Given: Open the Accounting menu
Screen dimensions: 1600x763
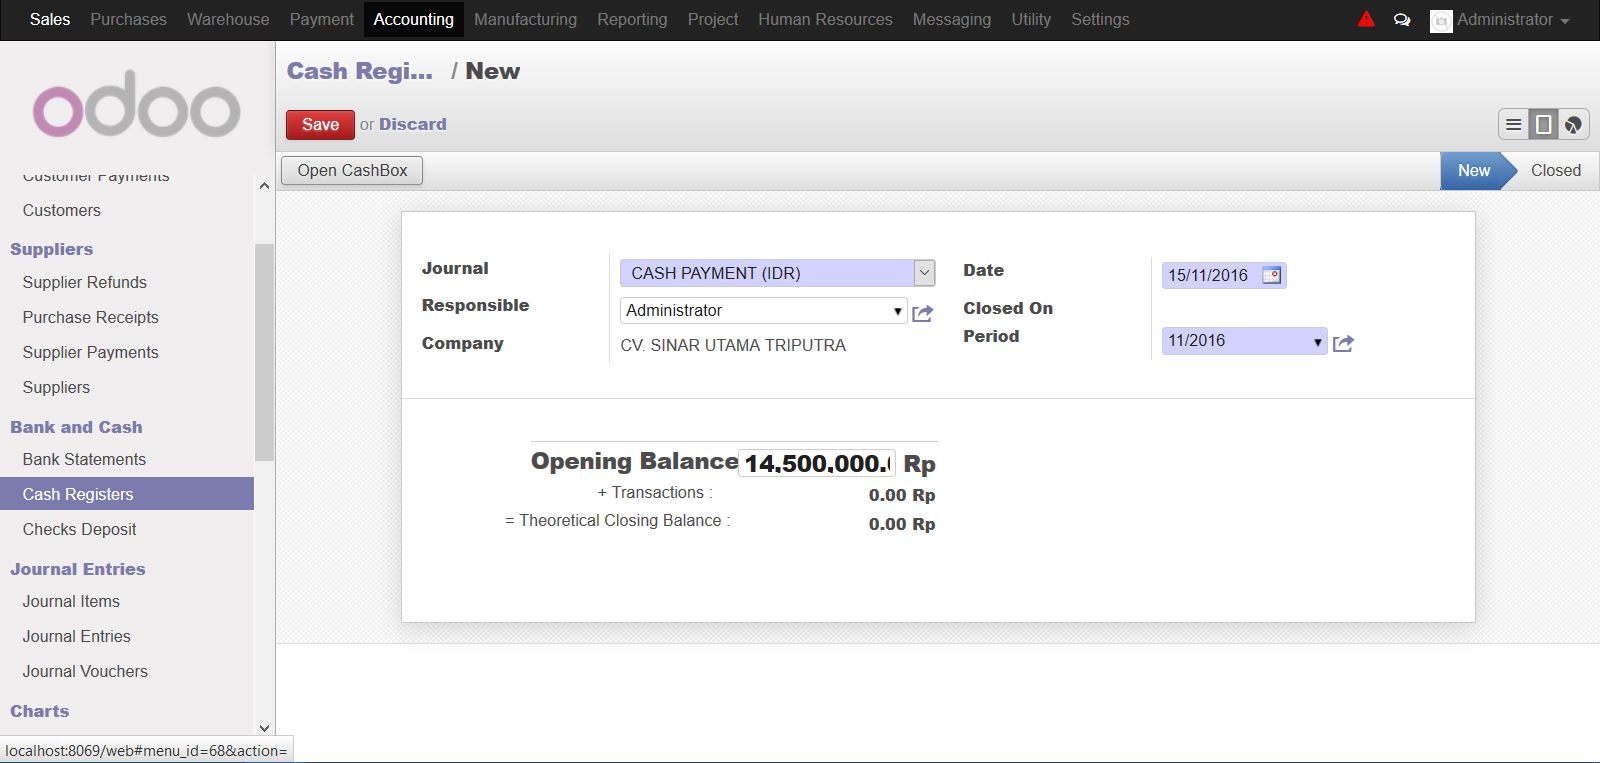Looking at the screenshot, I should pyautogui.click(x=413, y=19).
